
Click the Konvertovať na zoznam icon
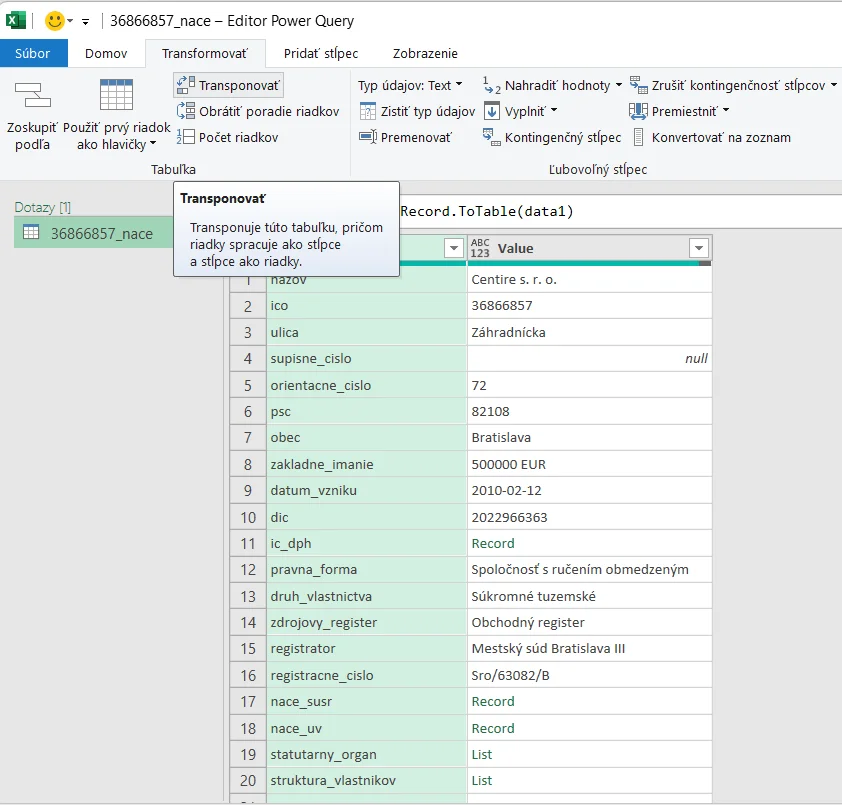[x=638, y=137]
